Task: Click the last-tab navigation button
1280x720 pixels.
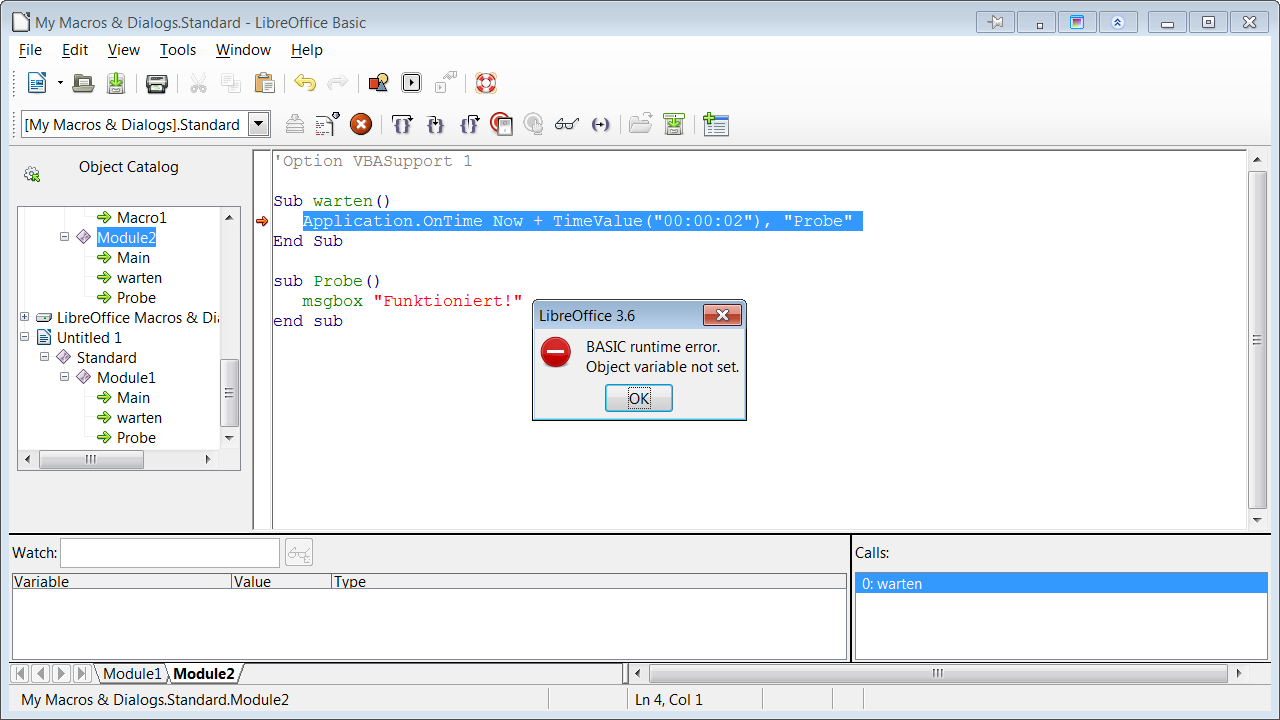Action: (x=83, y=674)
